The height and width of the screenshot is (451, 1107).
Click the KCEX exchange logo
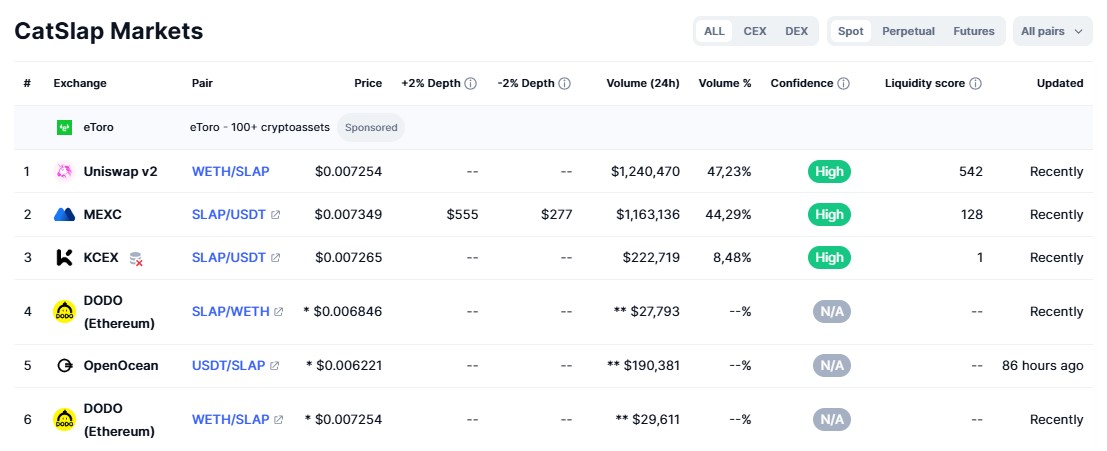tap(64, 258)
